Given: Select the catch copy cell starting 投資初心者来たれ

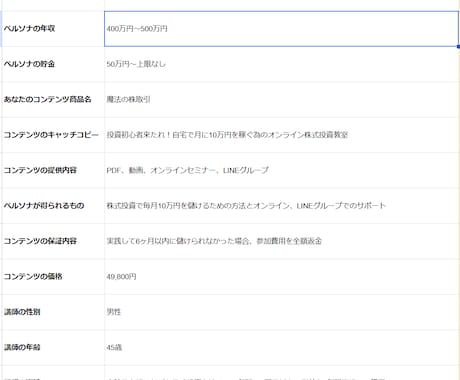Looking at the screenshot, I should pyautogui.click(x=281, y=135).
